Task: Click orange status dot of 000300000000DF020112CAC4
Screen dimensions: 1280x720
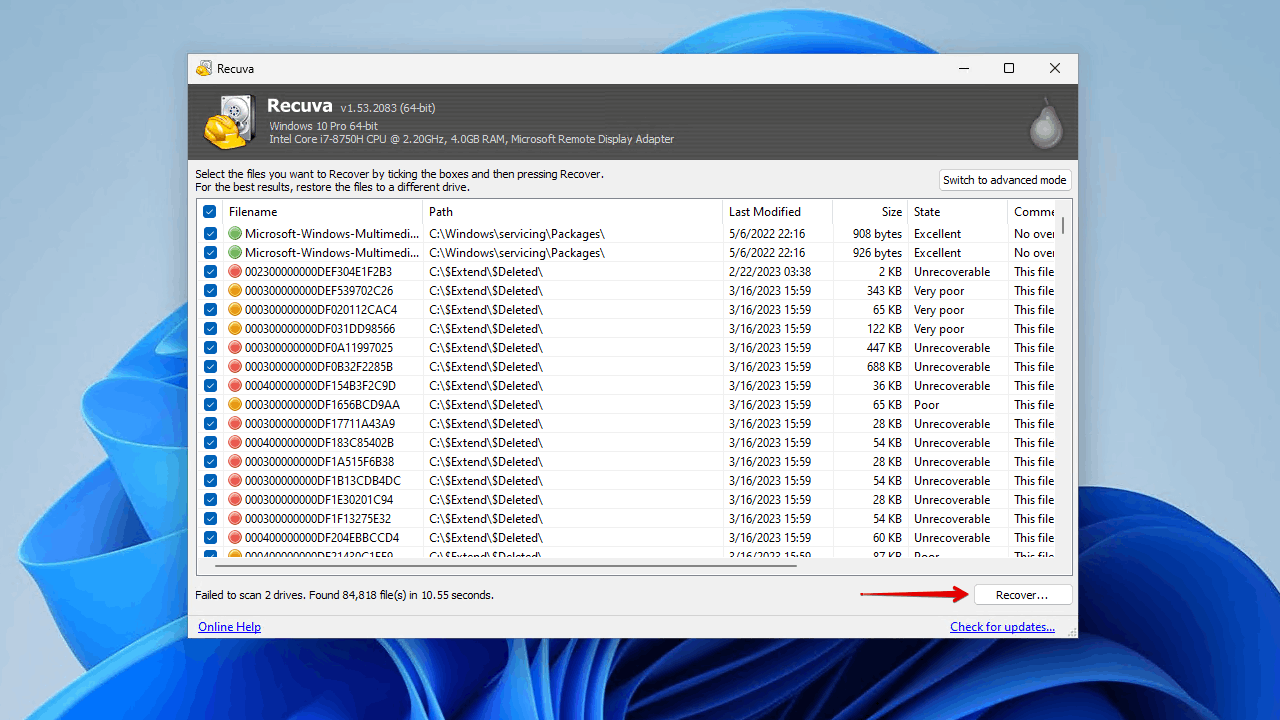Action: coord(235,310)
